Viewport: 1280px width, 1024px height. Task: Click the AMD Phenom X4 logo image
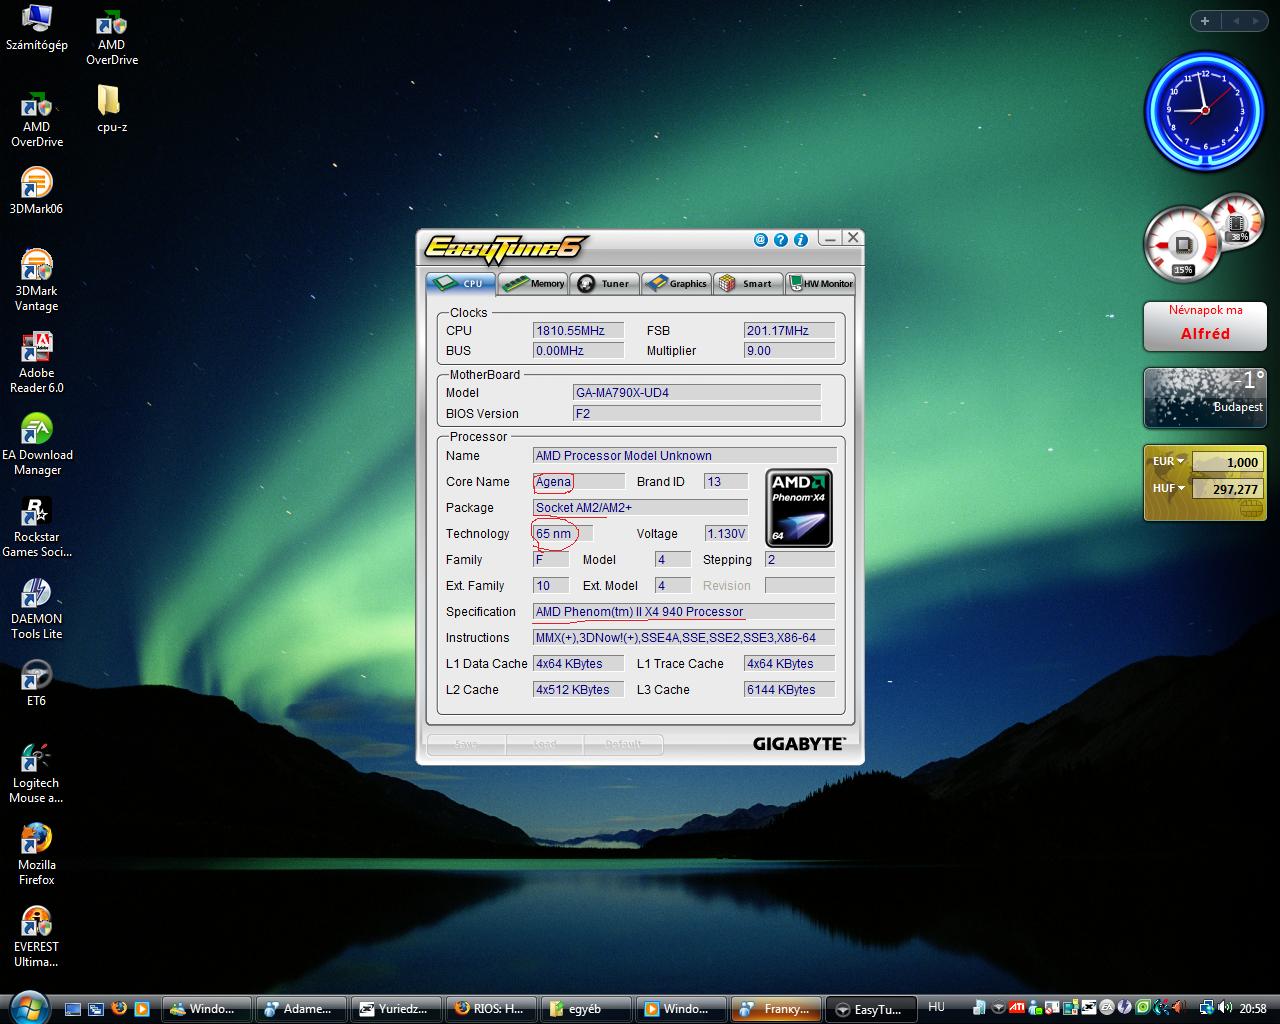click(799, 508)
